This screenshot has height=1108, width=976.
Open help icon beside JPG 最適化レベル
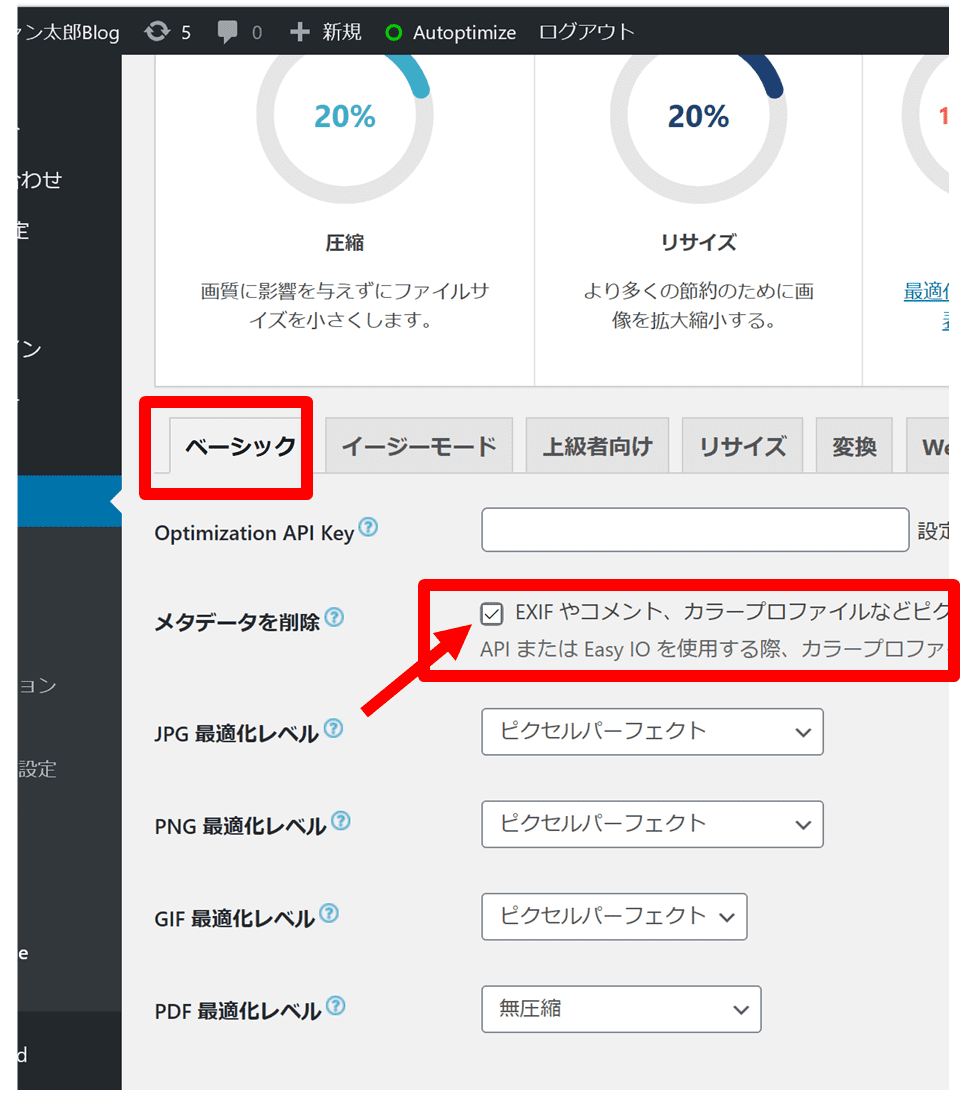click(x=334, y=729)
